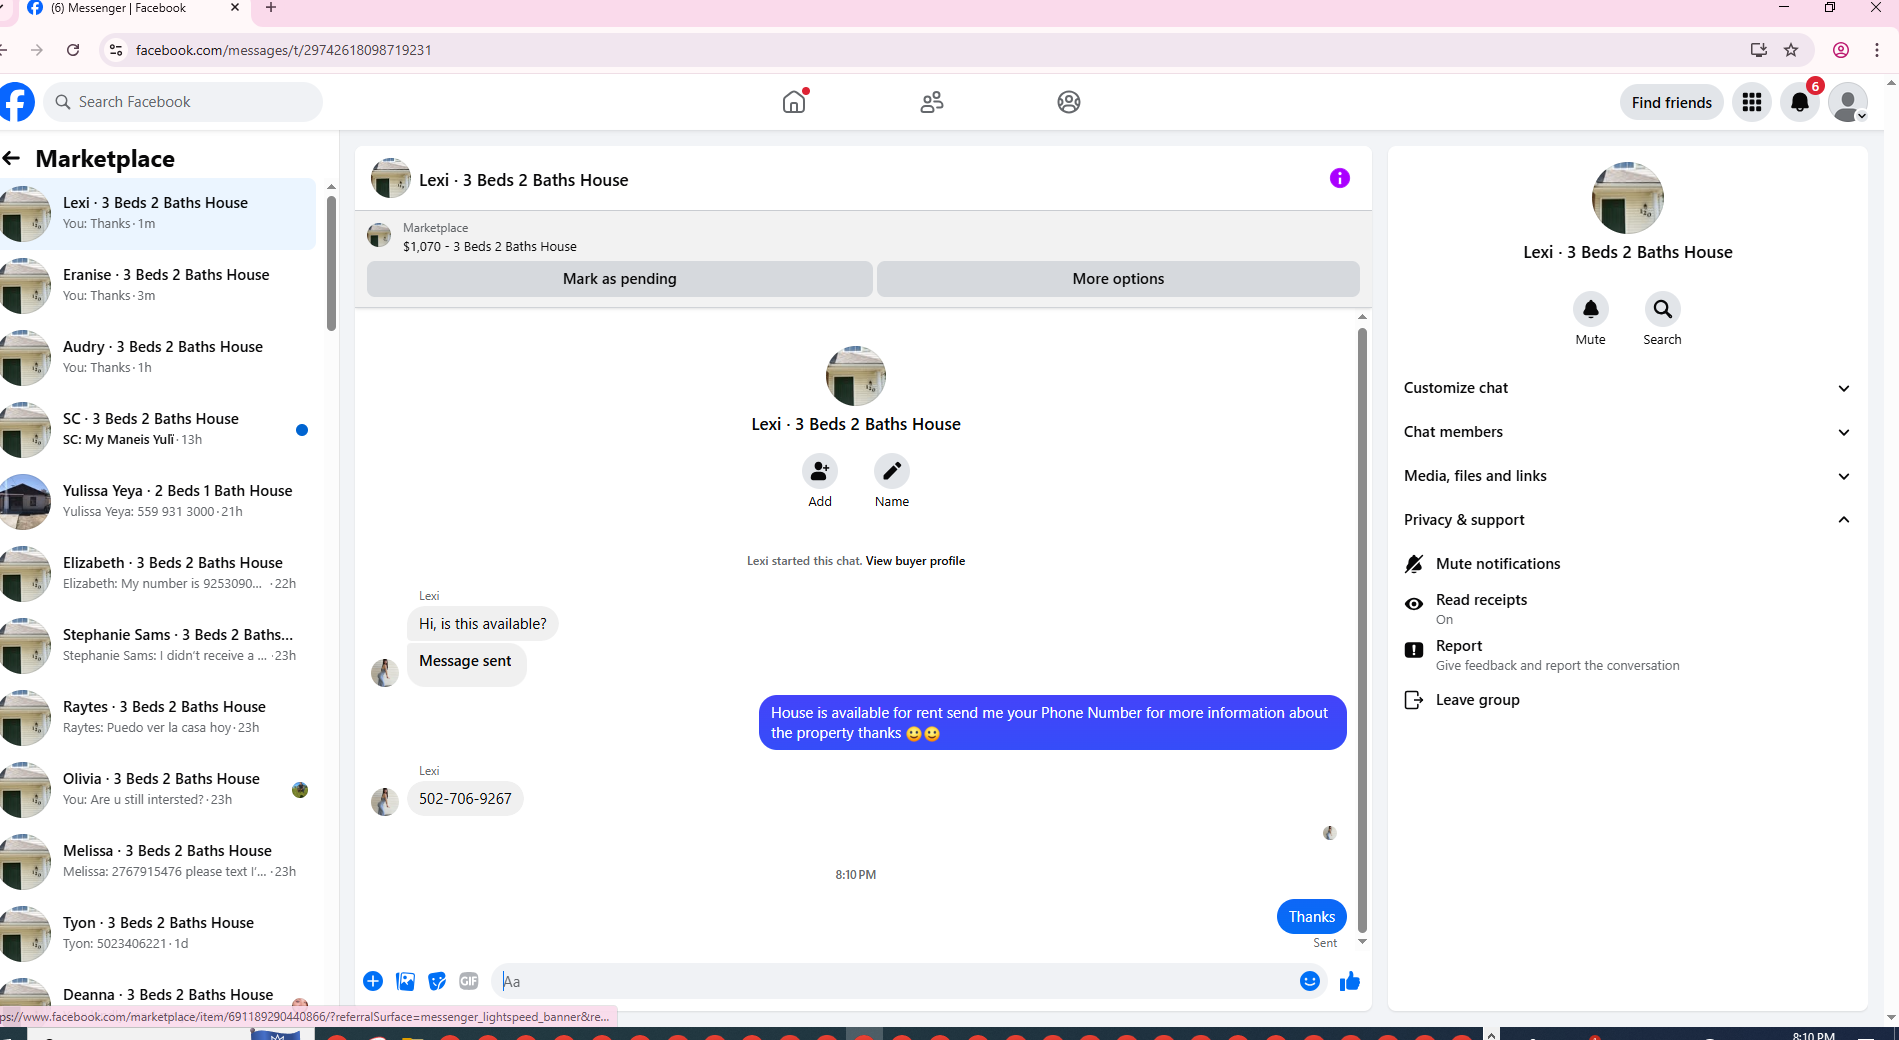The image size is (1899, 1040).
Task: Click the Report conversation icon
Action: (1414, 650)
